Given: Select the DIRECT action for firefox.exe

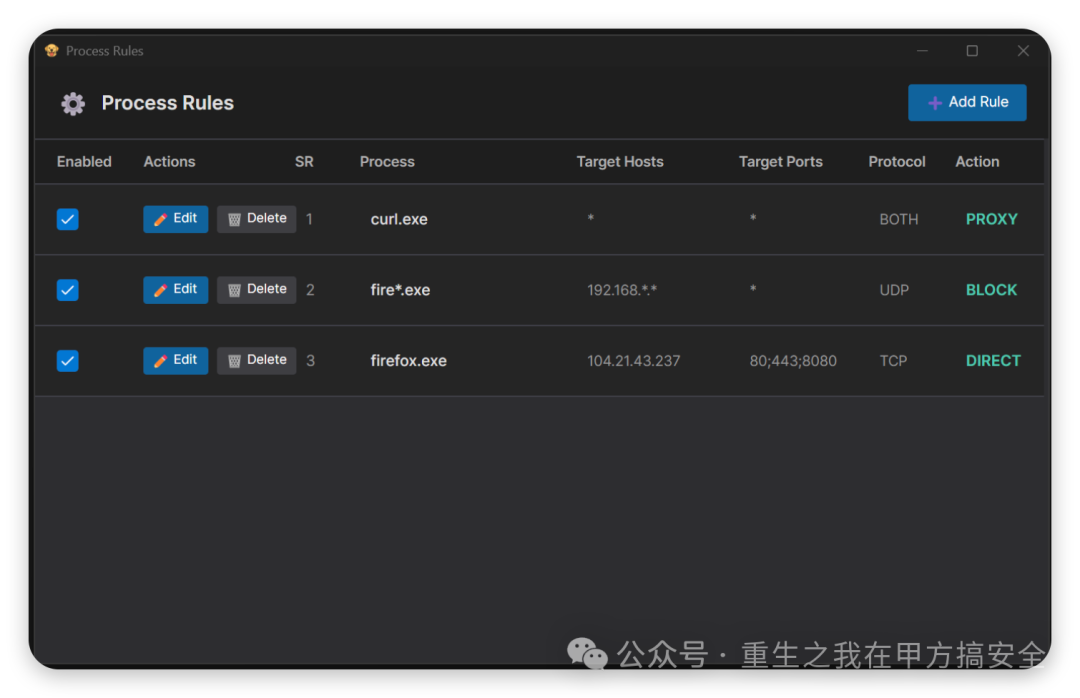Looking at the screenshot, I should coord(993,361).
